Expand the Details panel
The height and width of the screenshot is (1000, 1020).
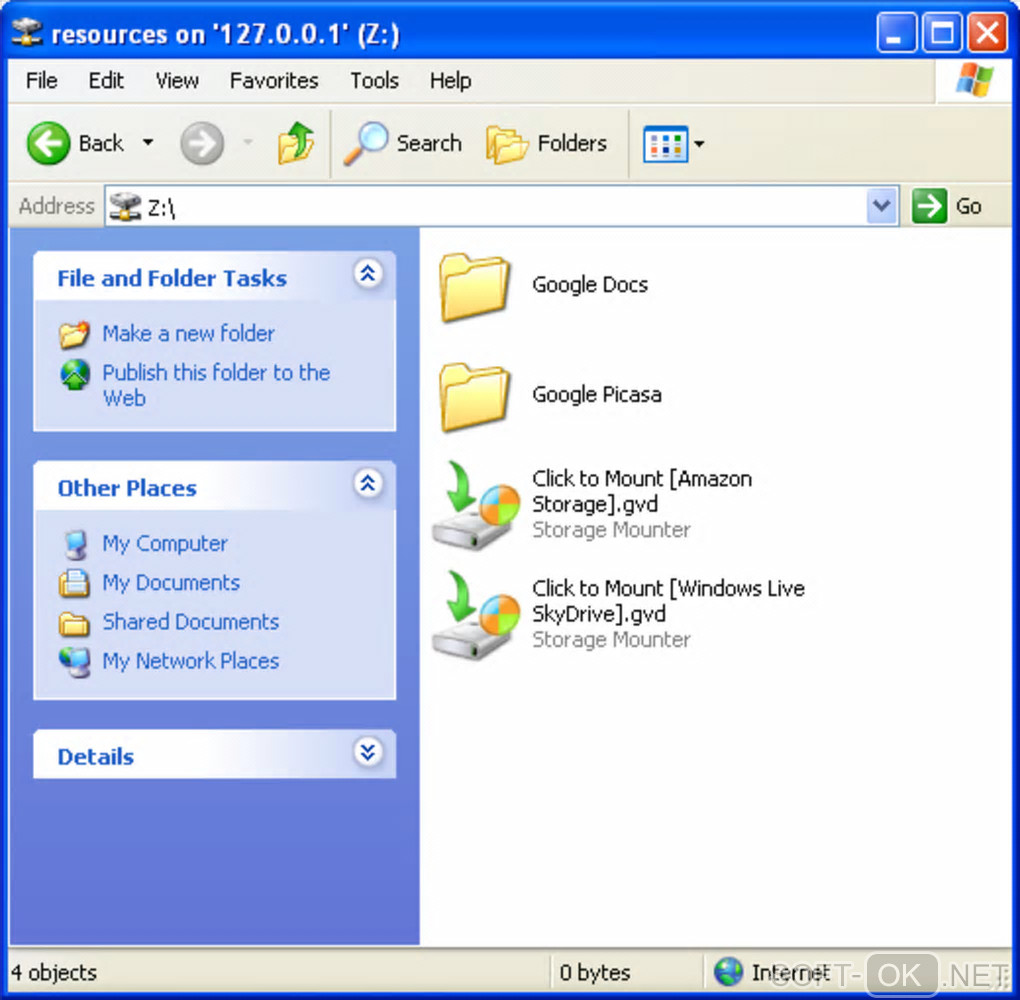coord(368,753)
